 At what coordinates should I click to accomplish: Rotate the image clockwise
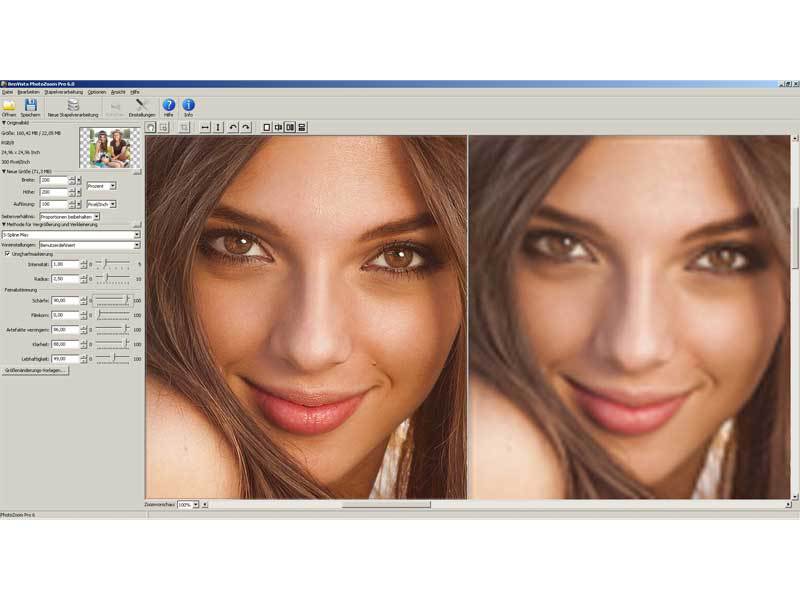click(x=246, y=127)
